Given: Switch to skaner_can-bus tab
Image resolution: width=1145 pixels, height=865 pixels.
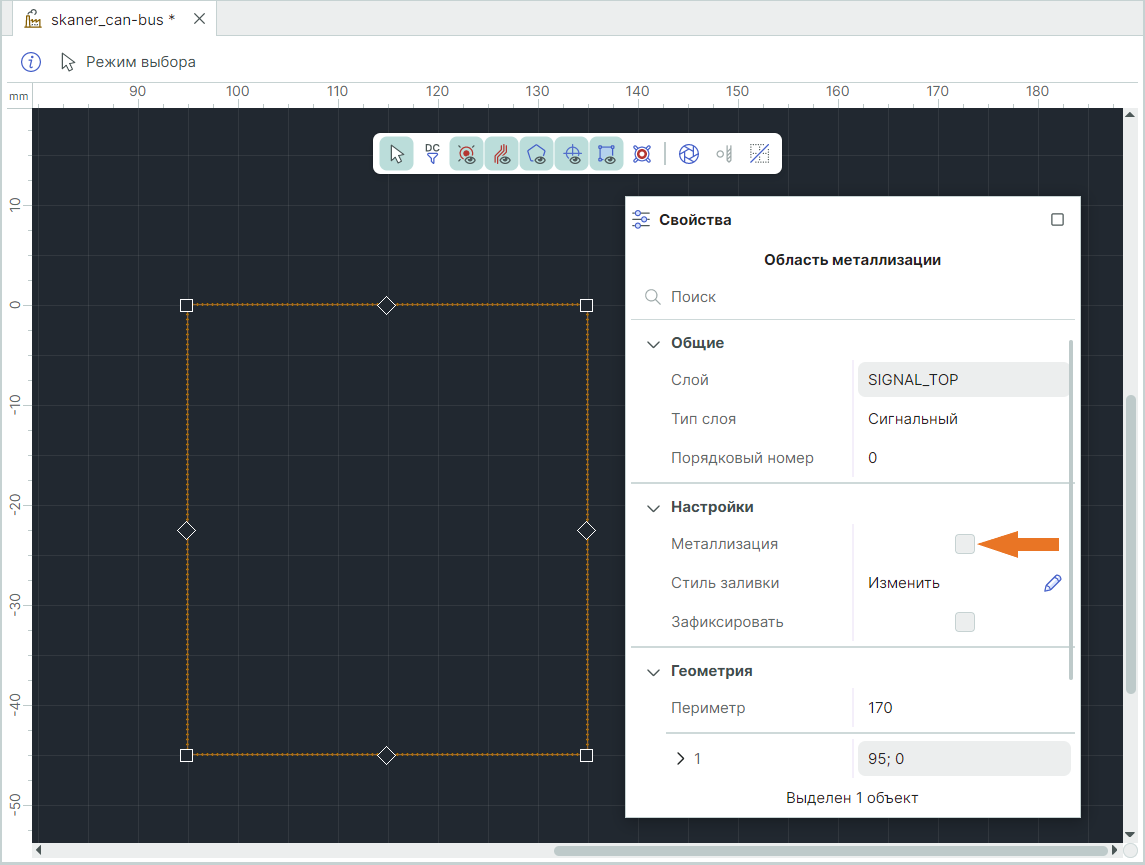Looking at the screenshot, I should (112, 20).
